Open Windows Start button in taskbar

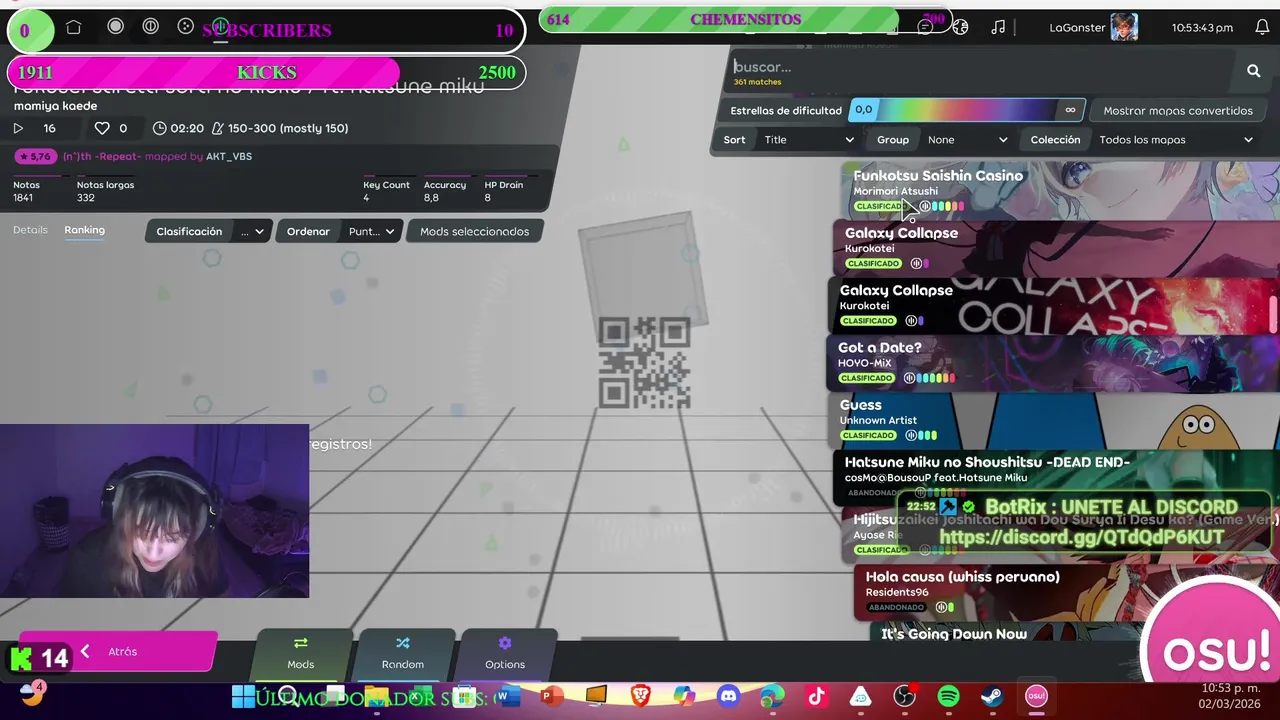coord(243,696)
